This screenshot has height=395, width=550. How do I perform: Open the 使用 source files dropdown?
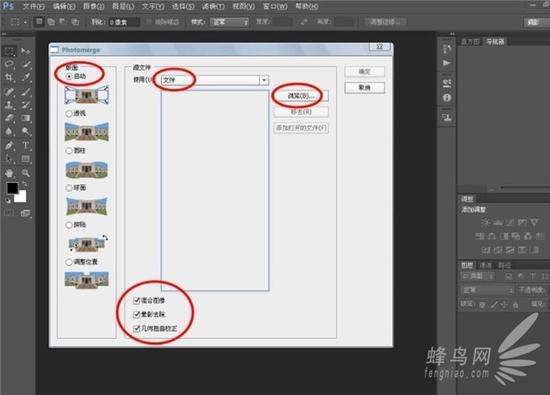pos(215,80)
